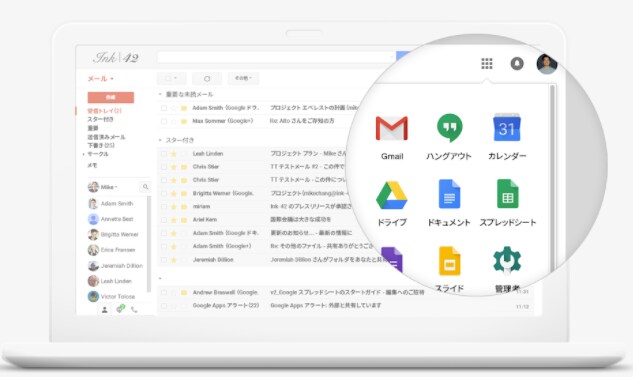This screenshot has height=377, width=633.
Task: Open the 国際会議は大きな成功を email
Action: pos(300,220)
